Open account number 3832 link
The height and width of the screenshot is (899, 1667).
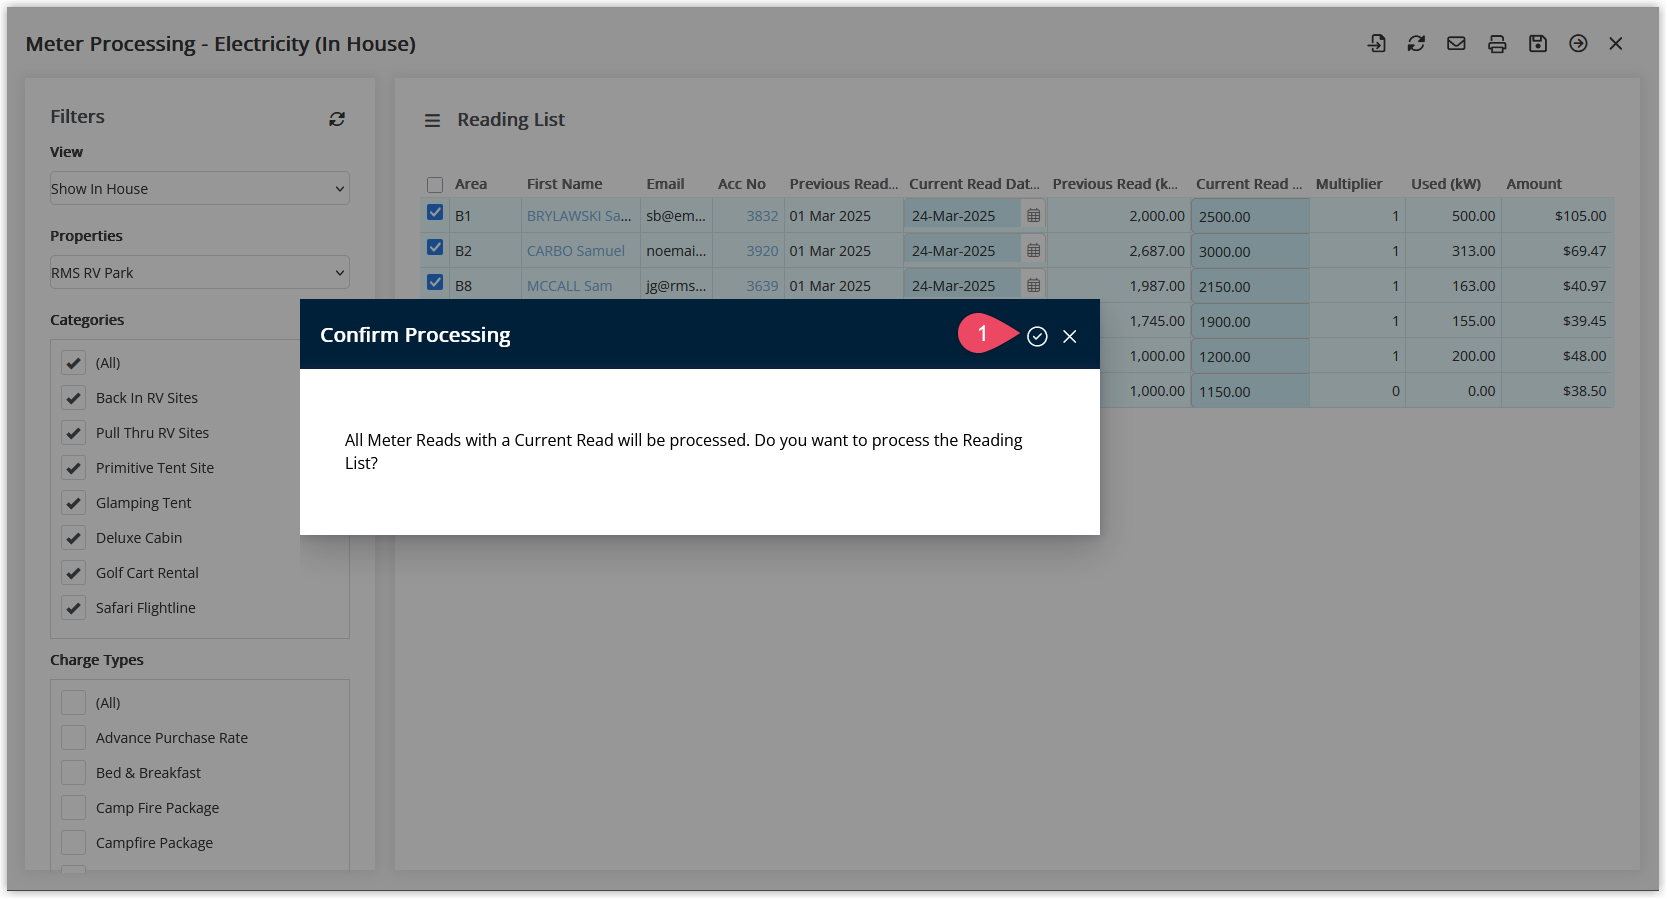(762, 216)
